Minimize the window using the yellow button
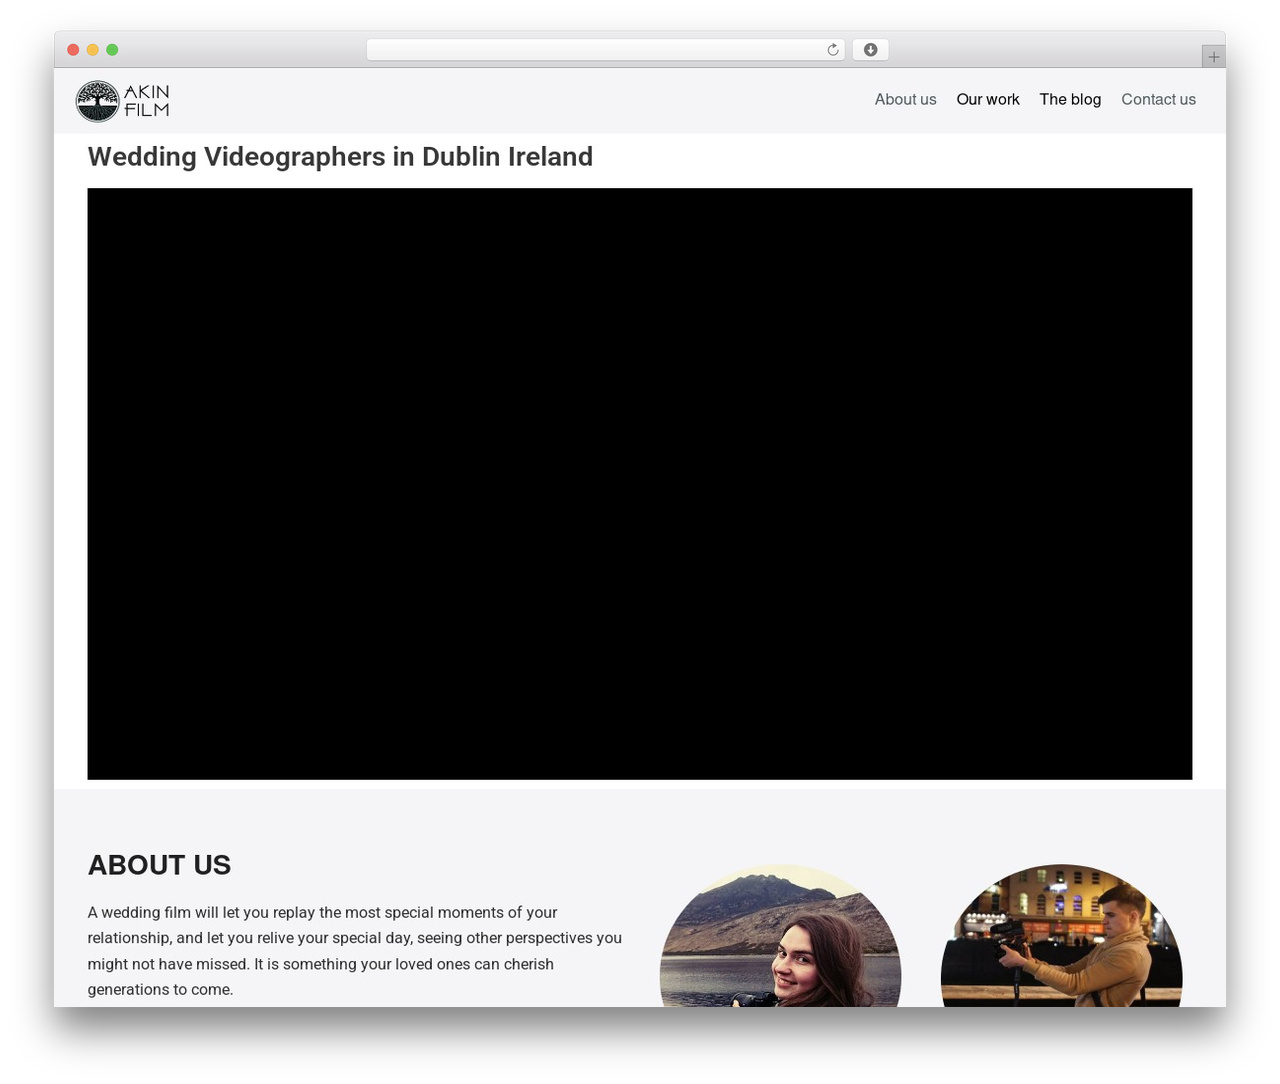Screen dimensions: 1280x1084 [93, 50]
